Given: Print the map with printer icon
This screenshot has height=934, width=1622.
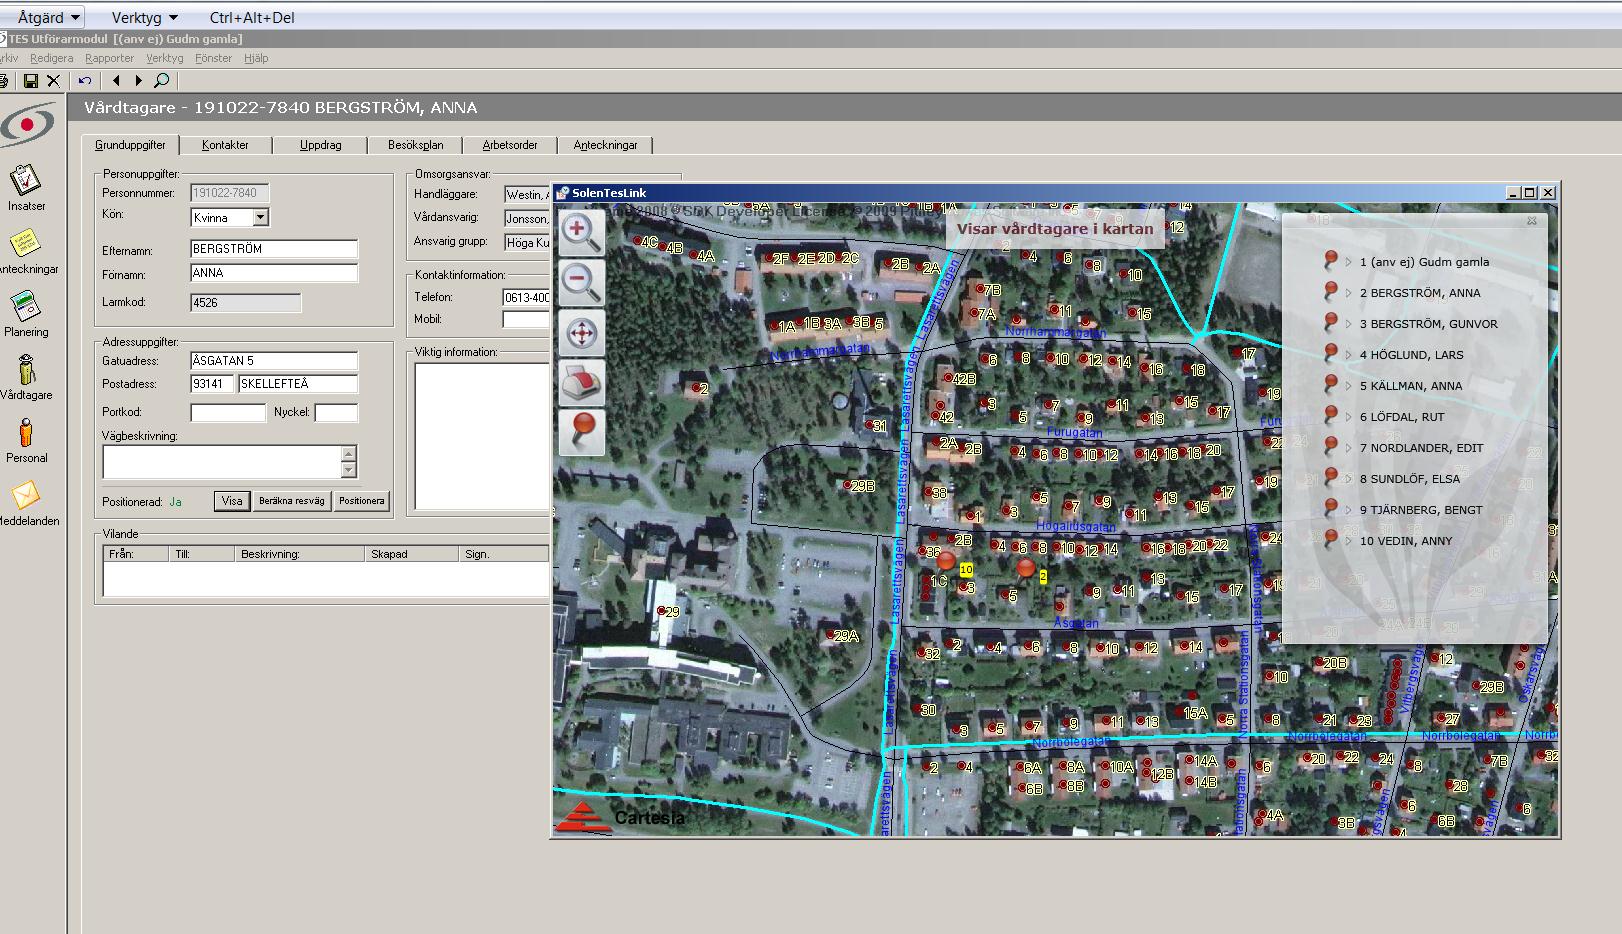Looking at the screenshot, I should (x=581, y=383).
